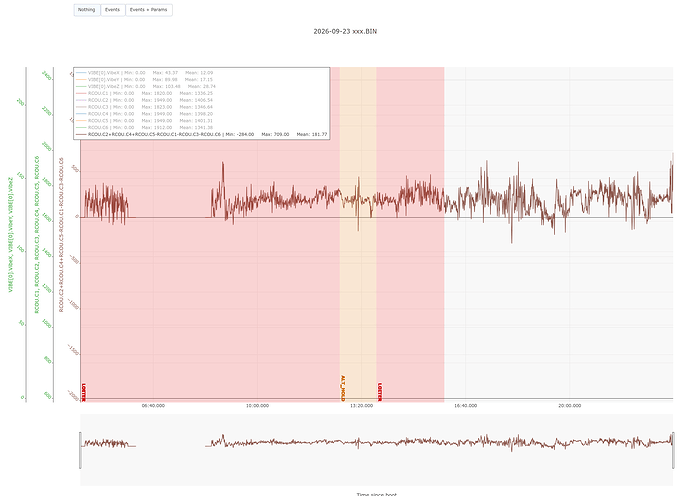This screenshot has height=496, width=690.
Task: Click the left range slider handle
Action: coord(80,450)
